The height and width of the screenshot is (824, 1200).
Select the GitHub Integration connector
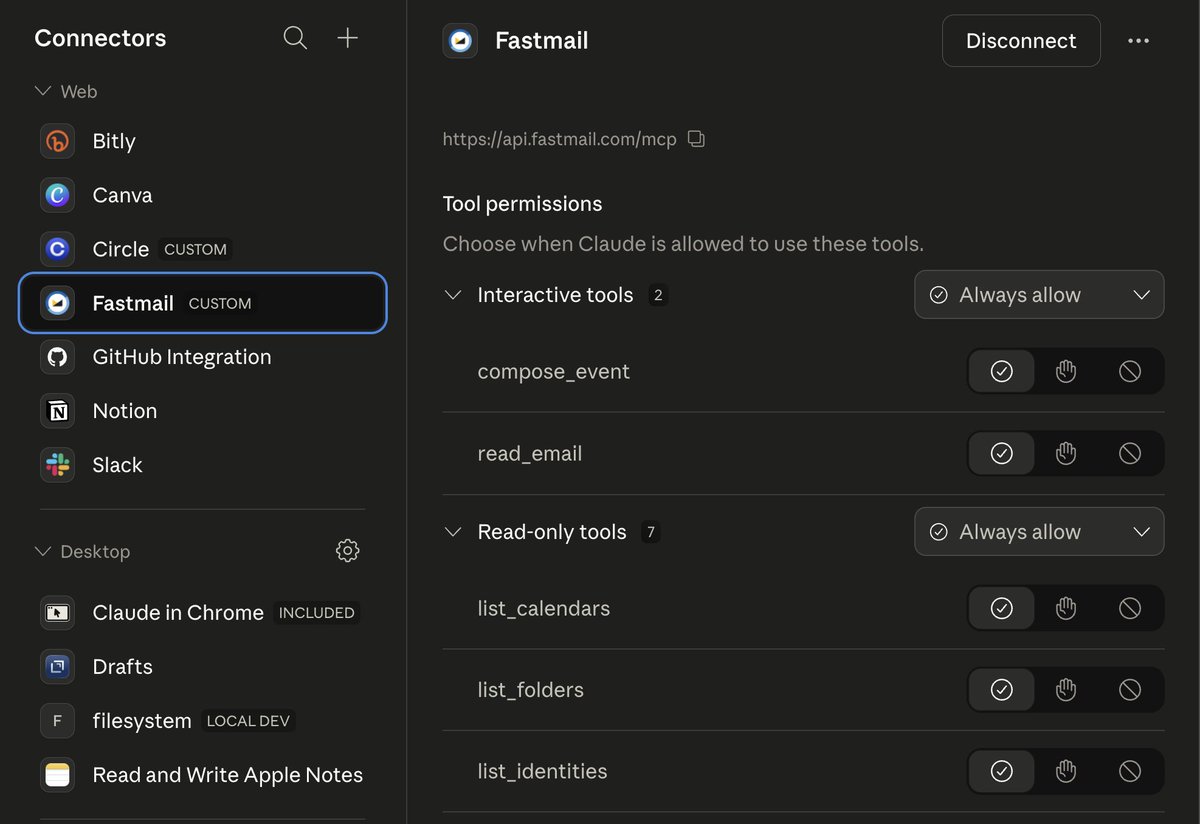(203, 357)
